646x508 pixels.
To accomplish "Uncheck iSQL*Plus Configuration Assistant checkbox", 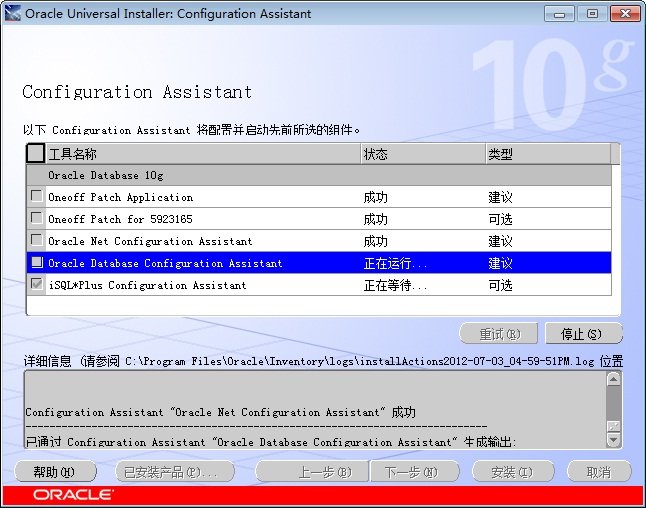I will point(37,284).
